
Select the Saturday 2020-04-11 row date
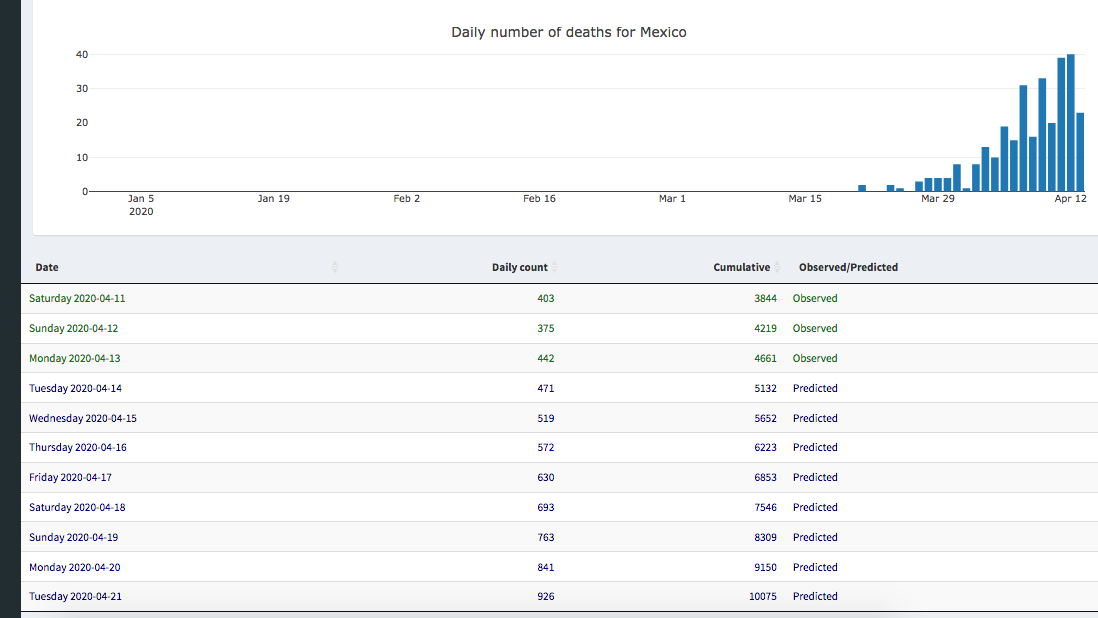click(76, 298)
